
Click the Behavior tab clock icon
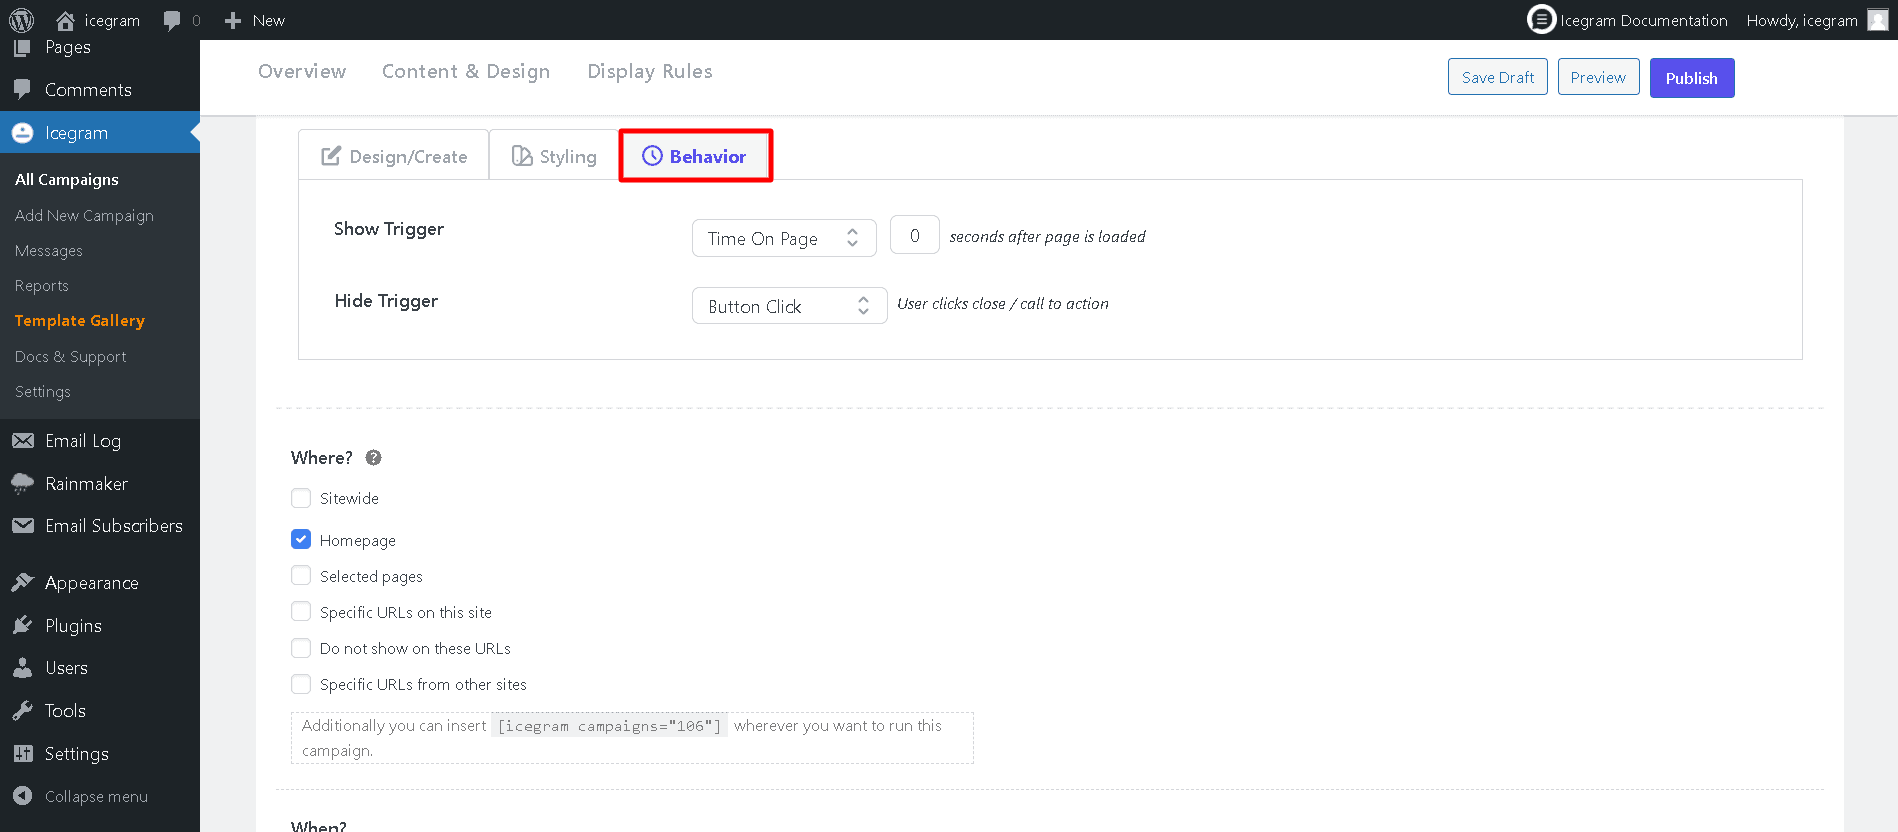[x=652, y=155]
